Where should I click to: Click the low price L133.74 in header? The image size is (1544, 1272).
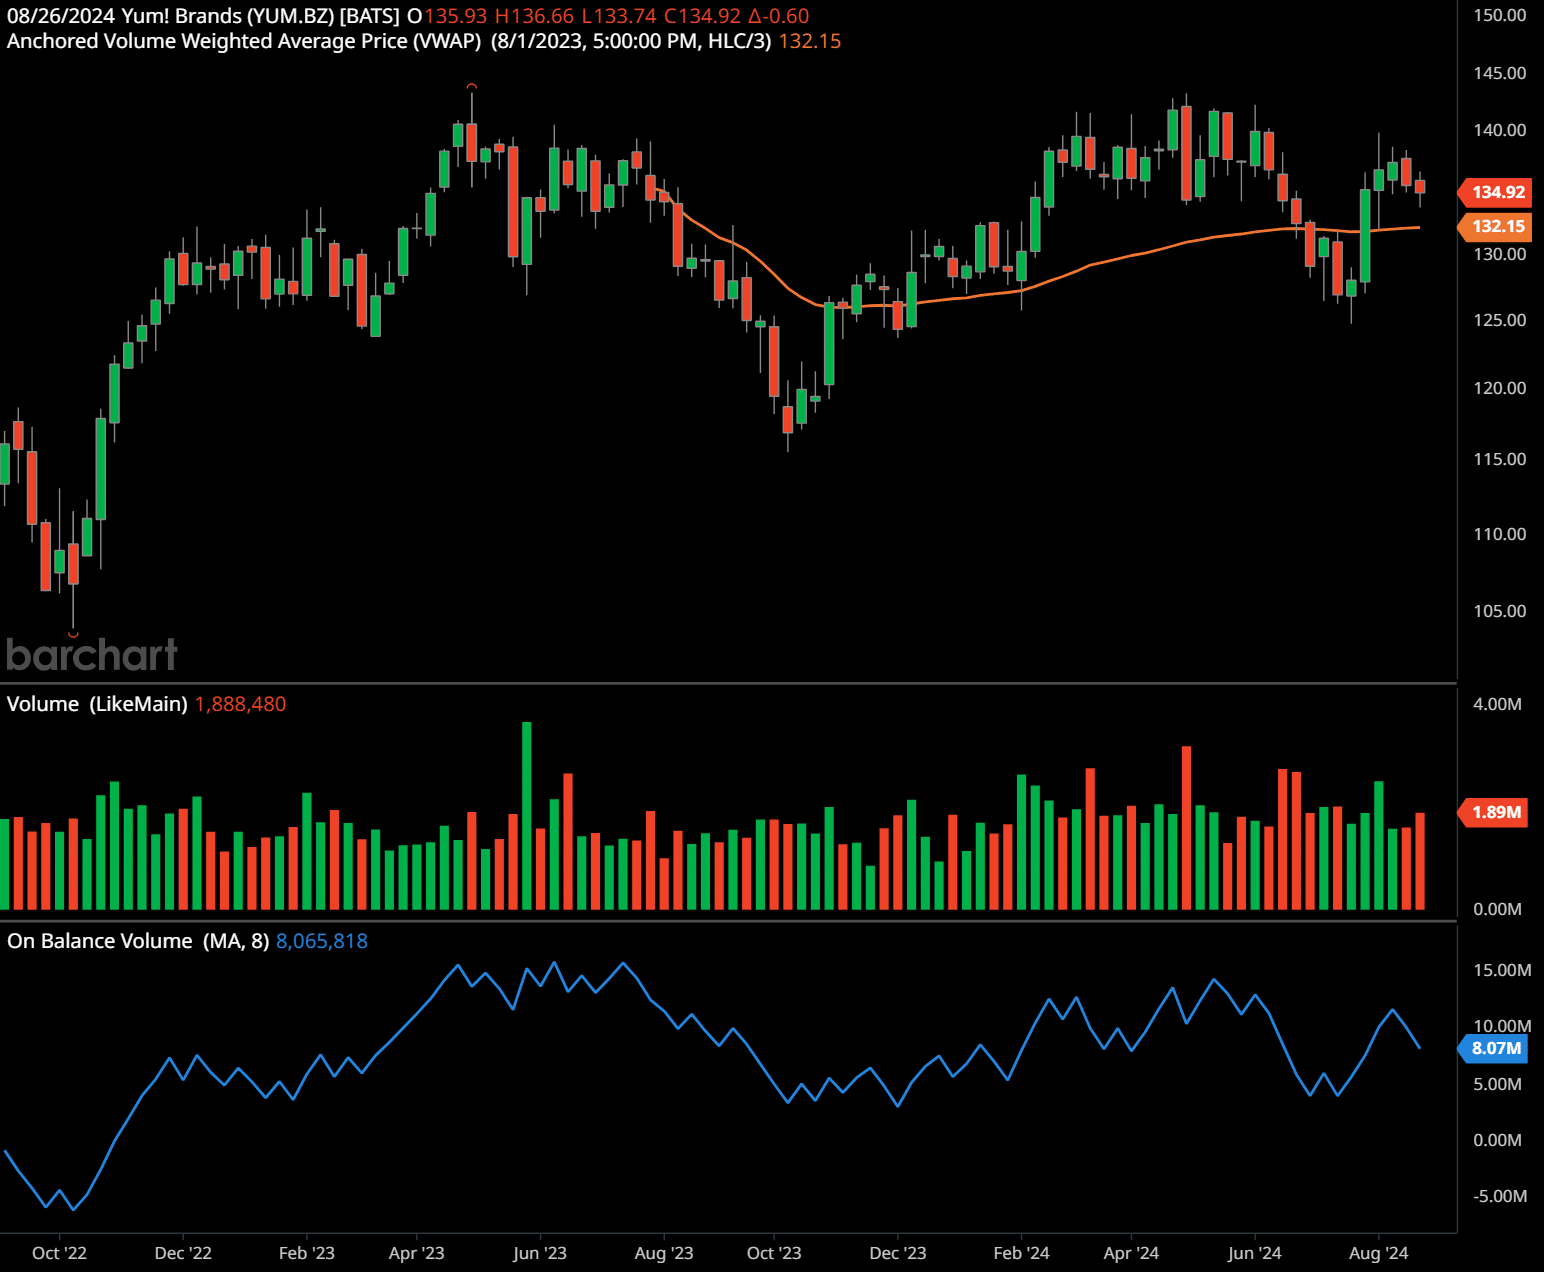click(618, 16)
